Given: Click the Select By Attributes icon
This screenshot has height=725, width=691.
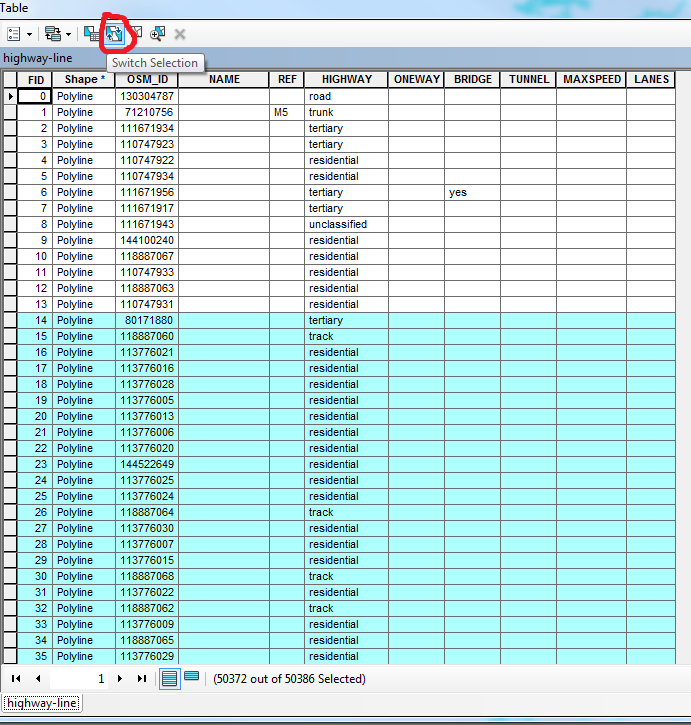Looking at the screenshot, I should point(91,34).
